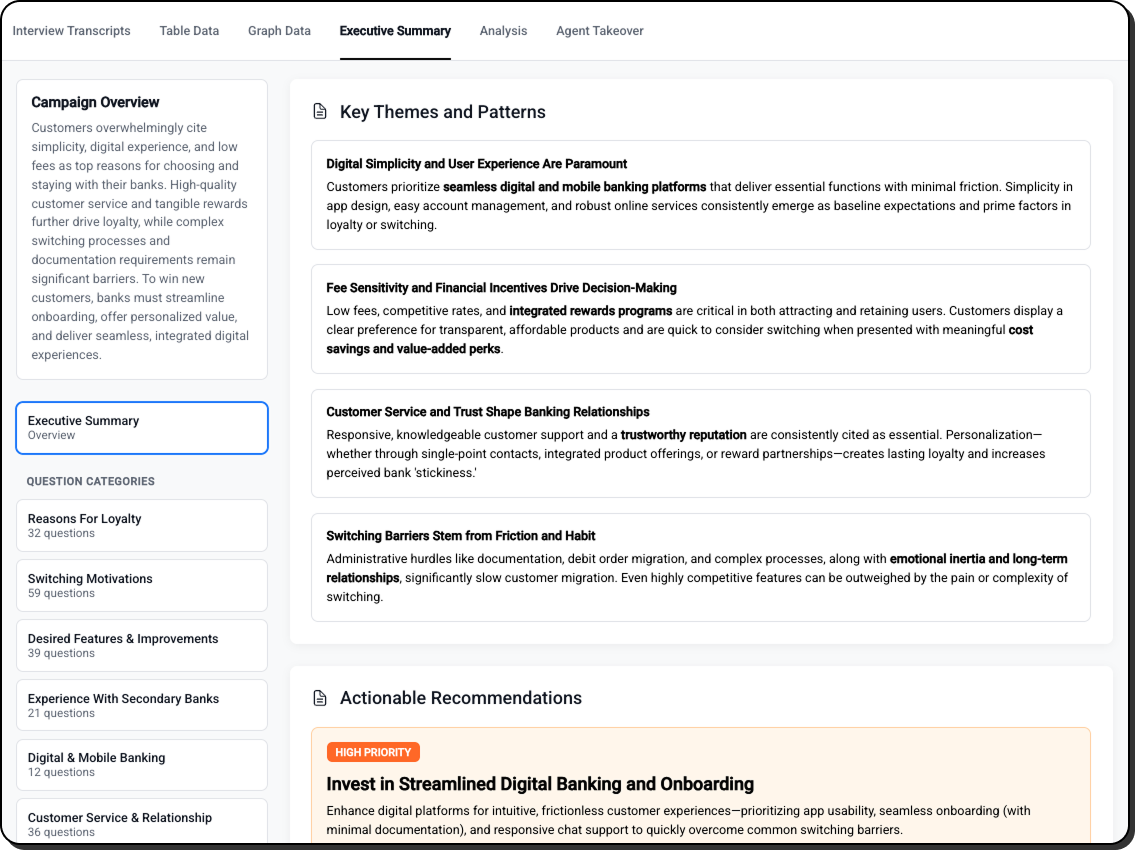Image resolution: width=1135 pixels, height=850 pixels.
Task: Click the Fee Sensitivity and Financial Incentives card title
Action: coord(501,287)
